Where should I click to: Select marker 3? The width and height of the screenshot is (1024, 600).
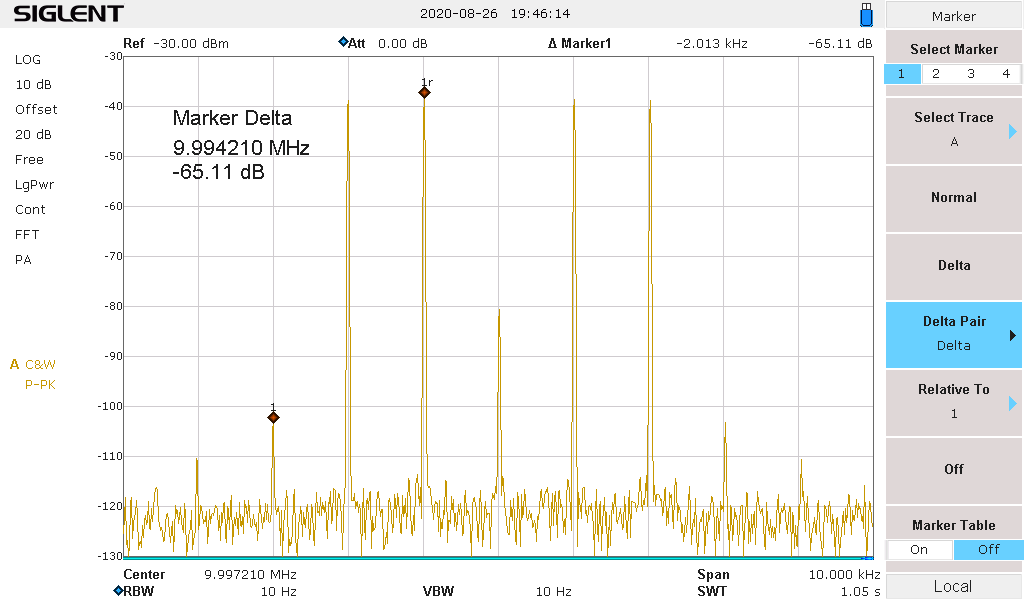coord(971,74)
